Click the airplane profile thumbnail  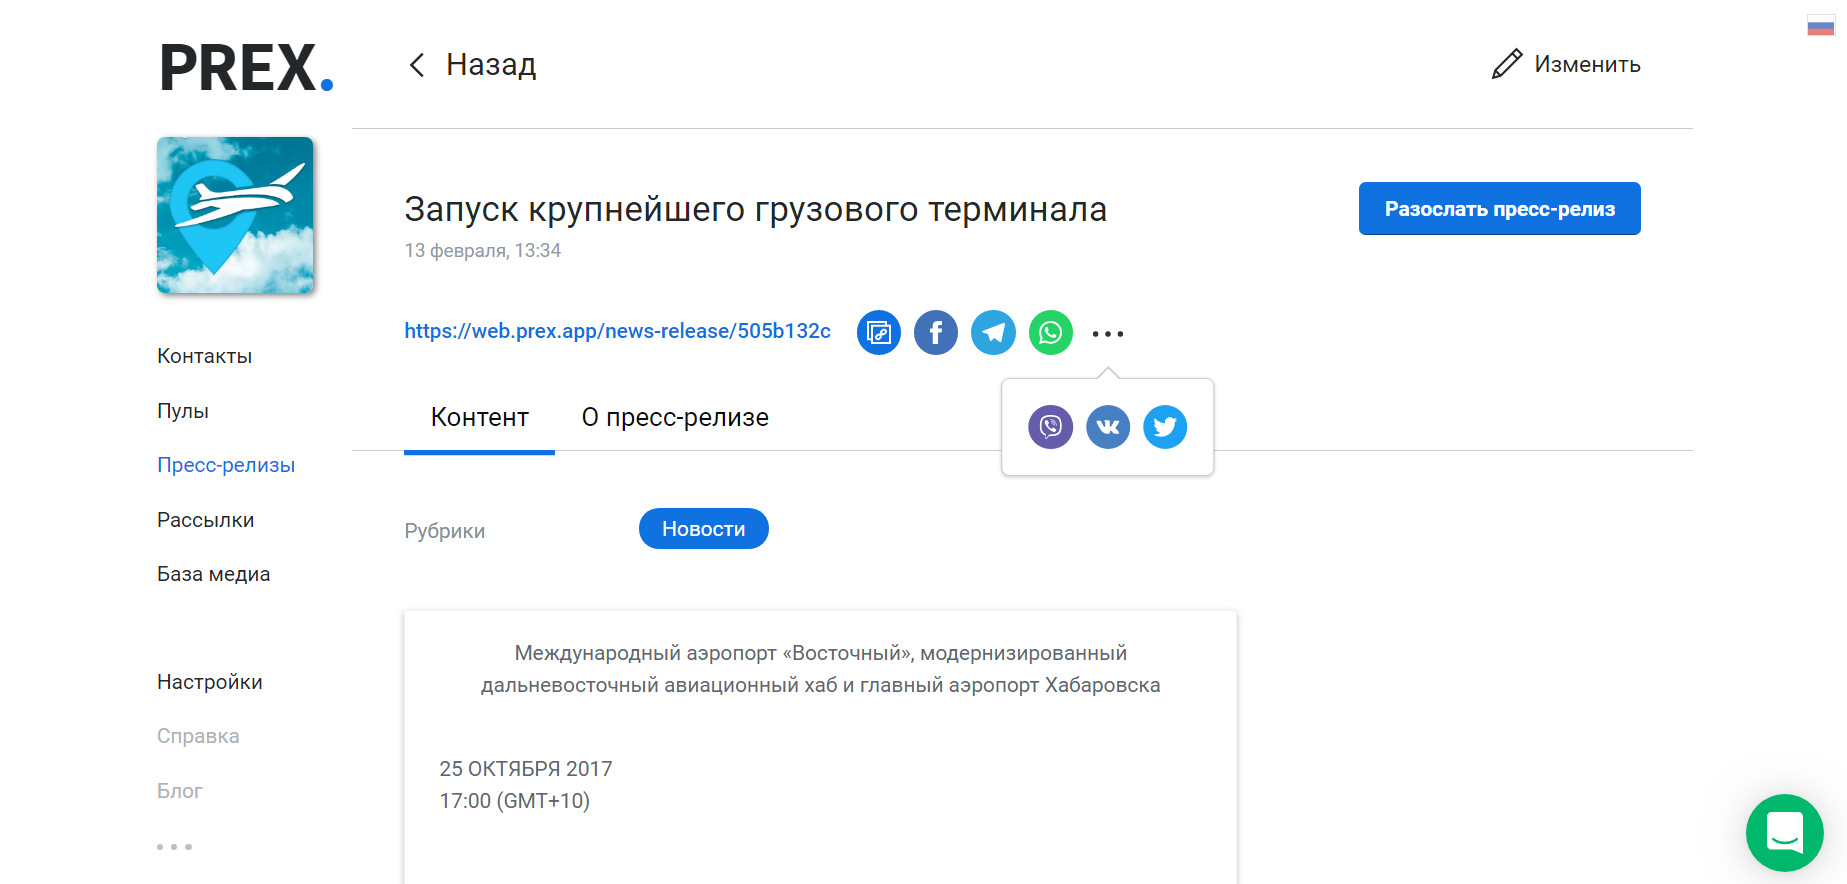235,215
